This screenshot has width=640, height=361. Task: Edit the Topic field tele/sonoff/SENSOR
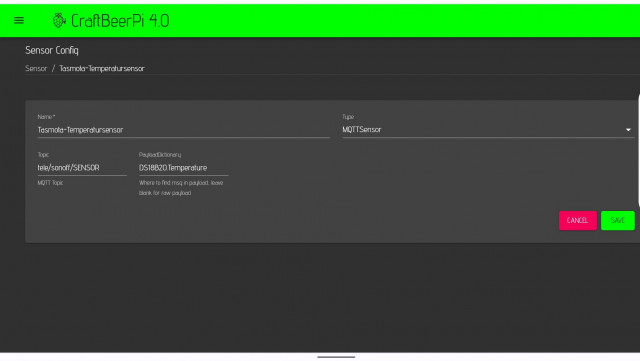click(82, 168)
